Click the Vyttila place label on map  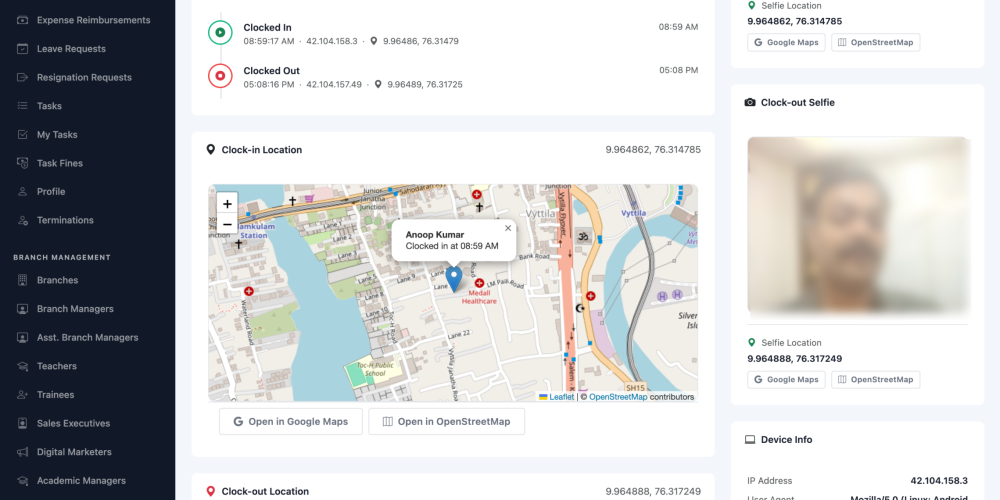(x=540, y=214)
